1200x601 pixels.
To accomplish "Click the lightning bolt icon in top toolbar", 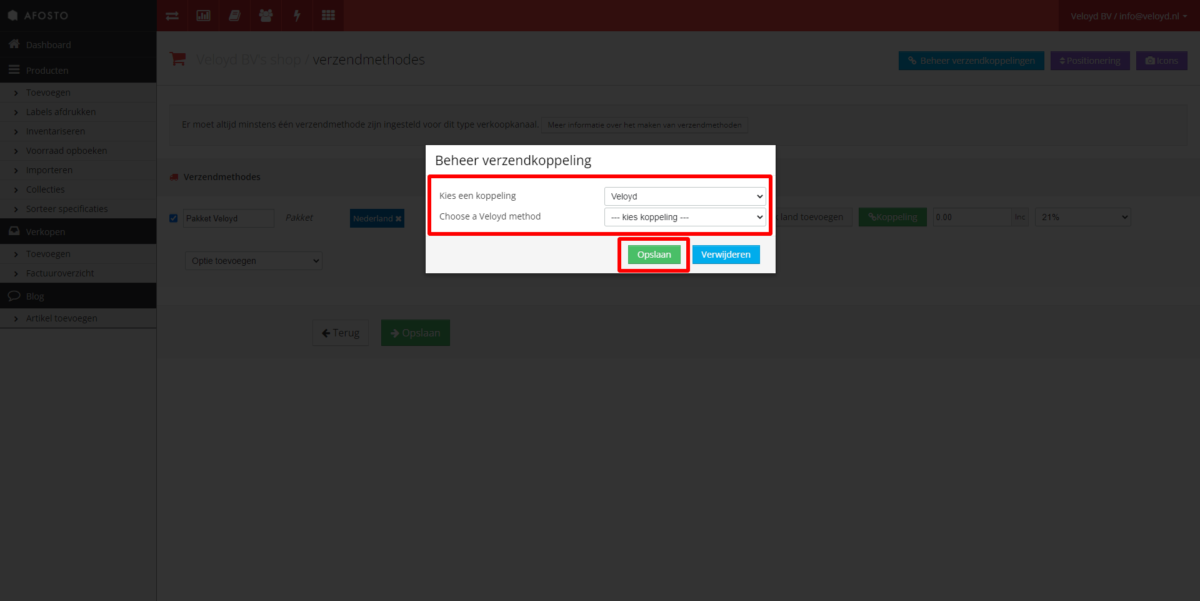I will pyautogui.click(x=296, y=15).
